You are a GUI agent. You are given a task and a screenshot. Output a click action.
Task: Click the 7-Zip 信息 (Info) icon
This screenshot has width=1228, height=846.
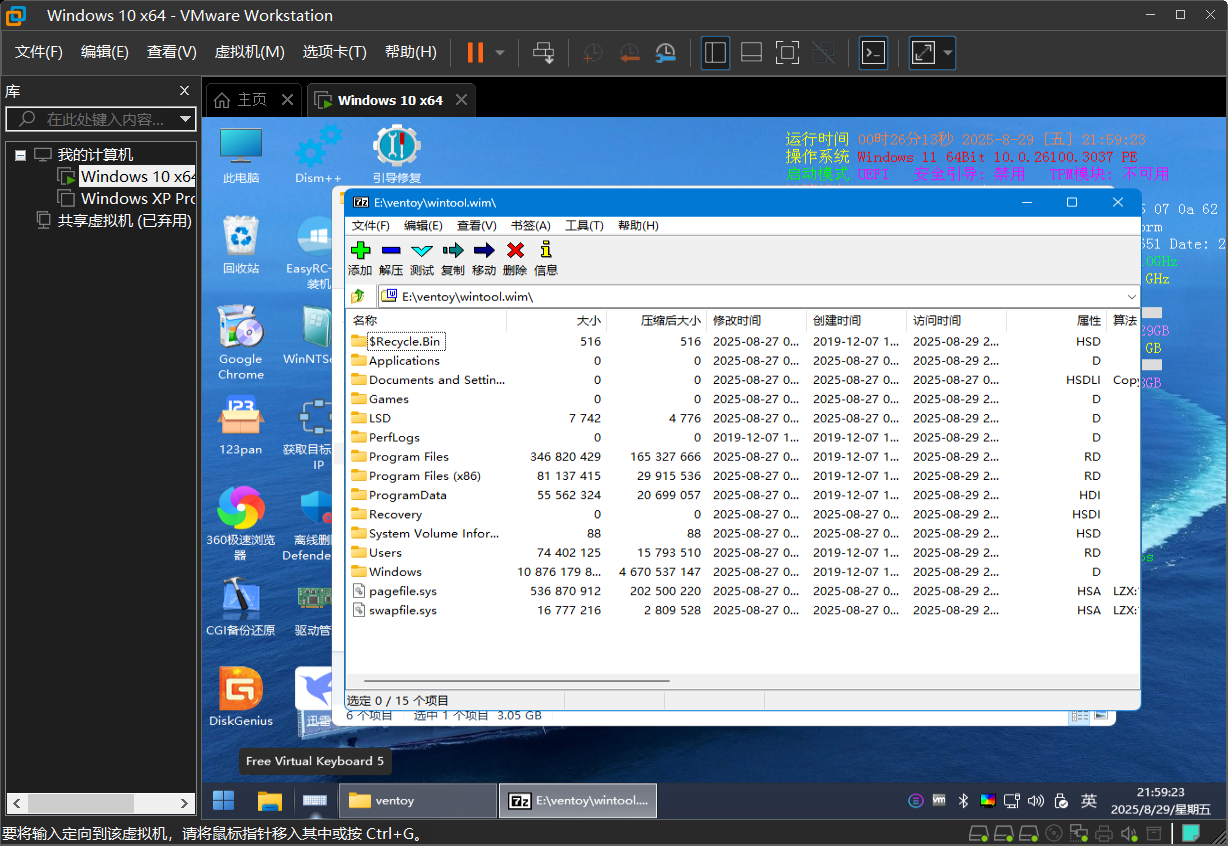click(x=546, y=250)
